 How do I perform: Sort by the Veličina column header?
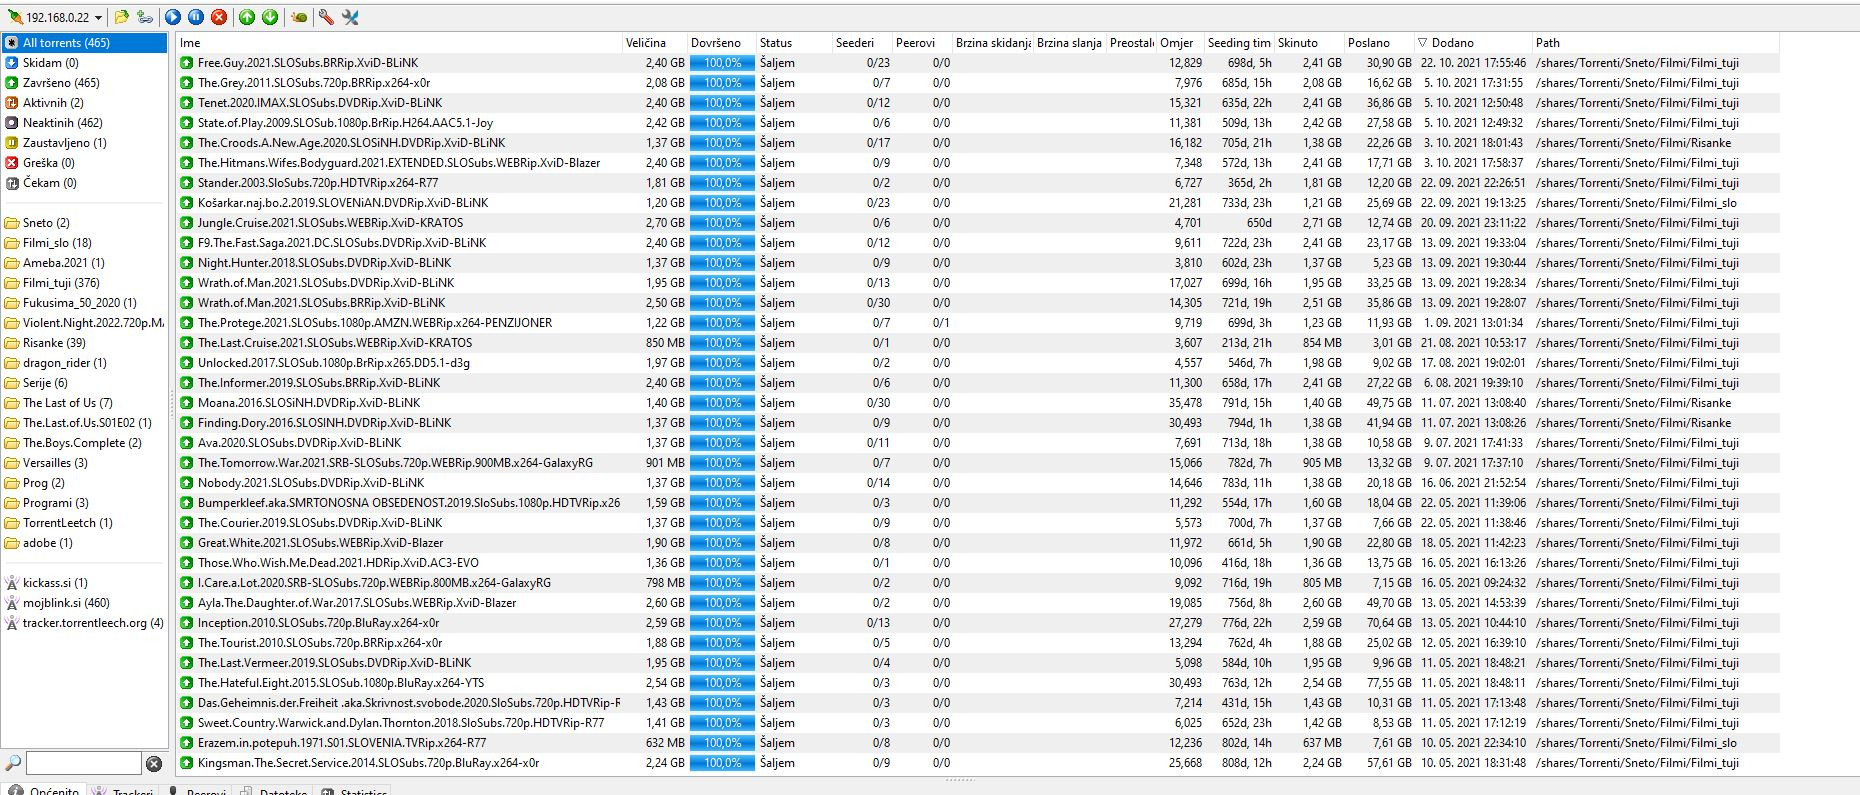pos(654,43)
